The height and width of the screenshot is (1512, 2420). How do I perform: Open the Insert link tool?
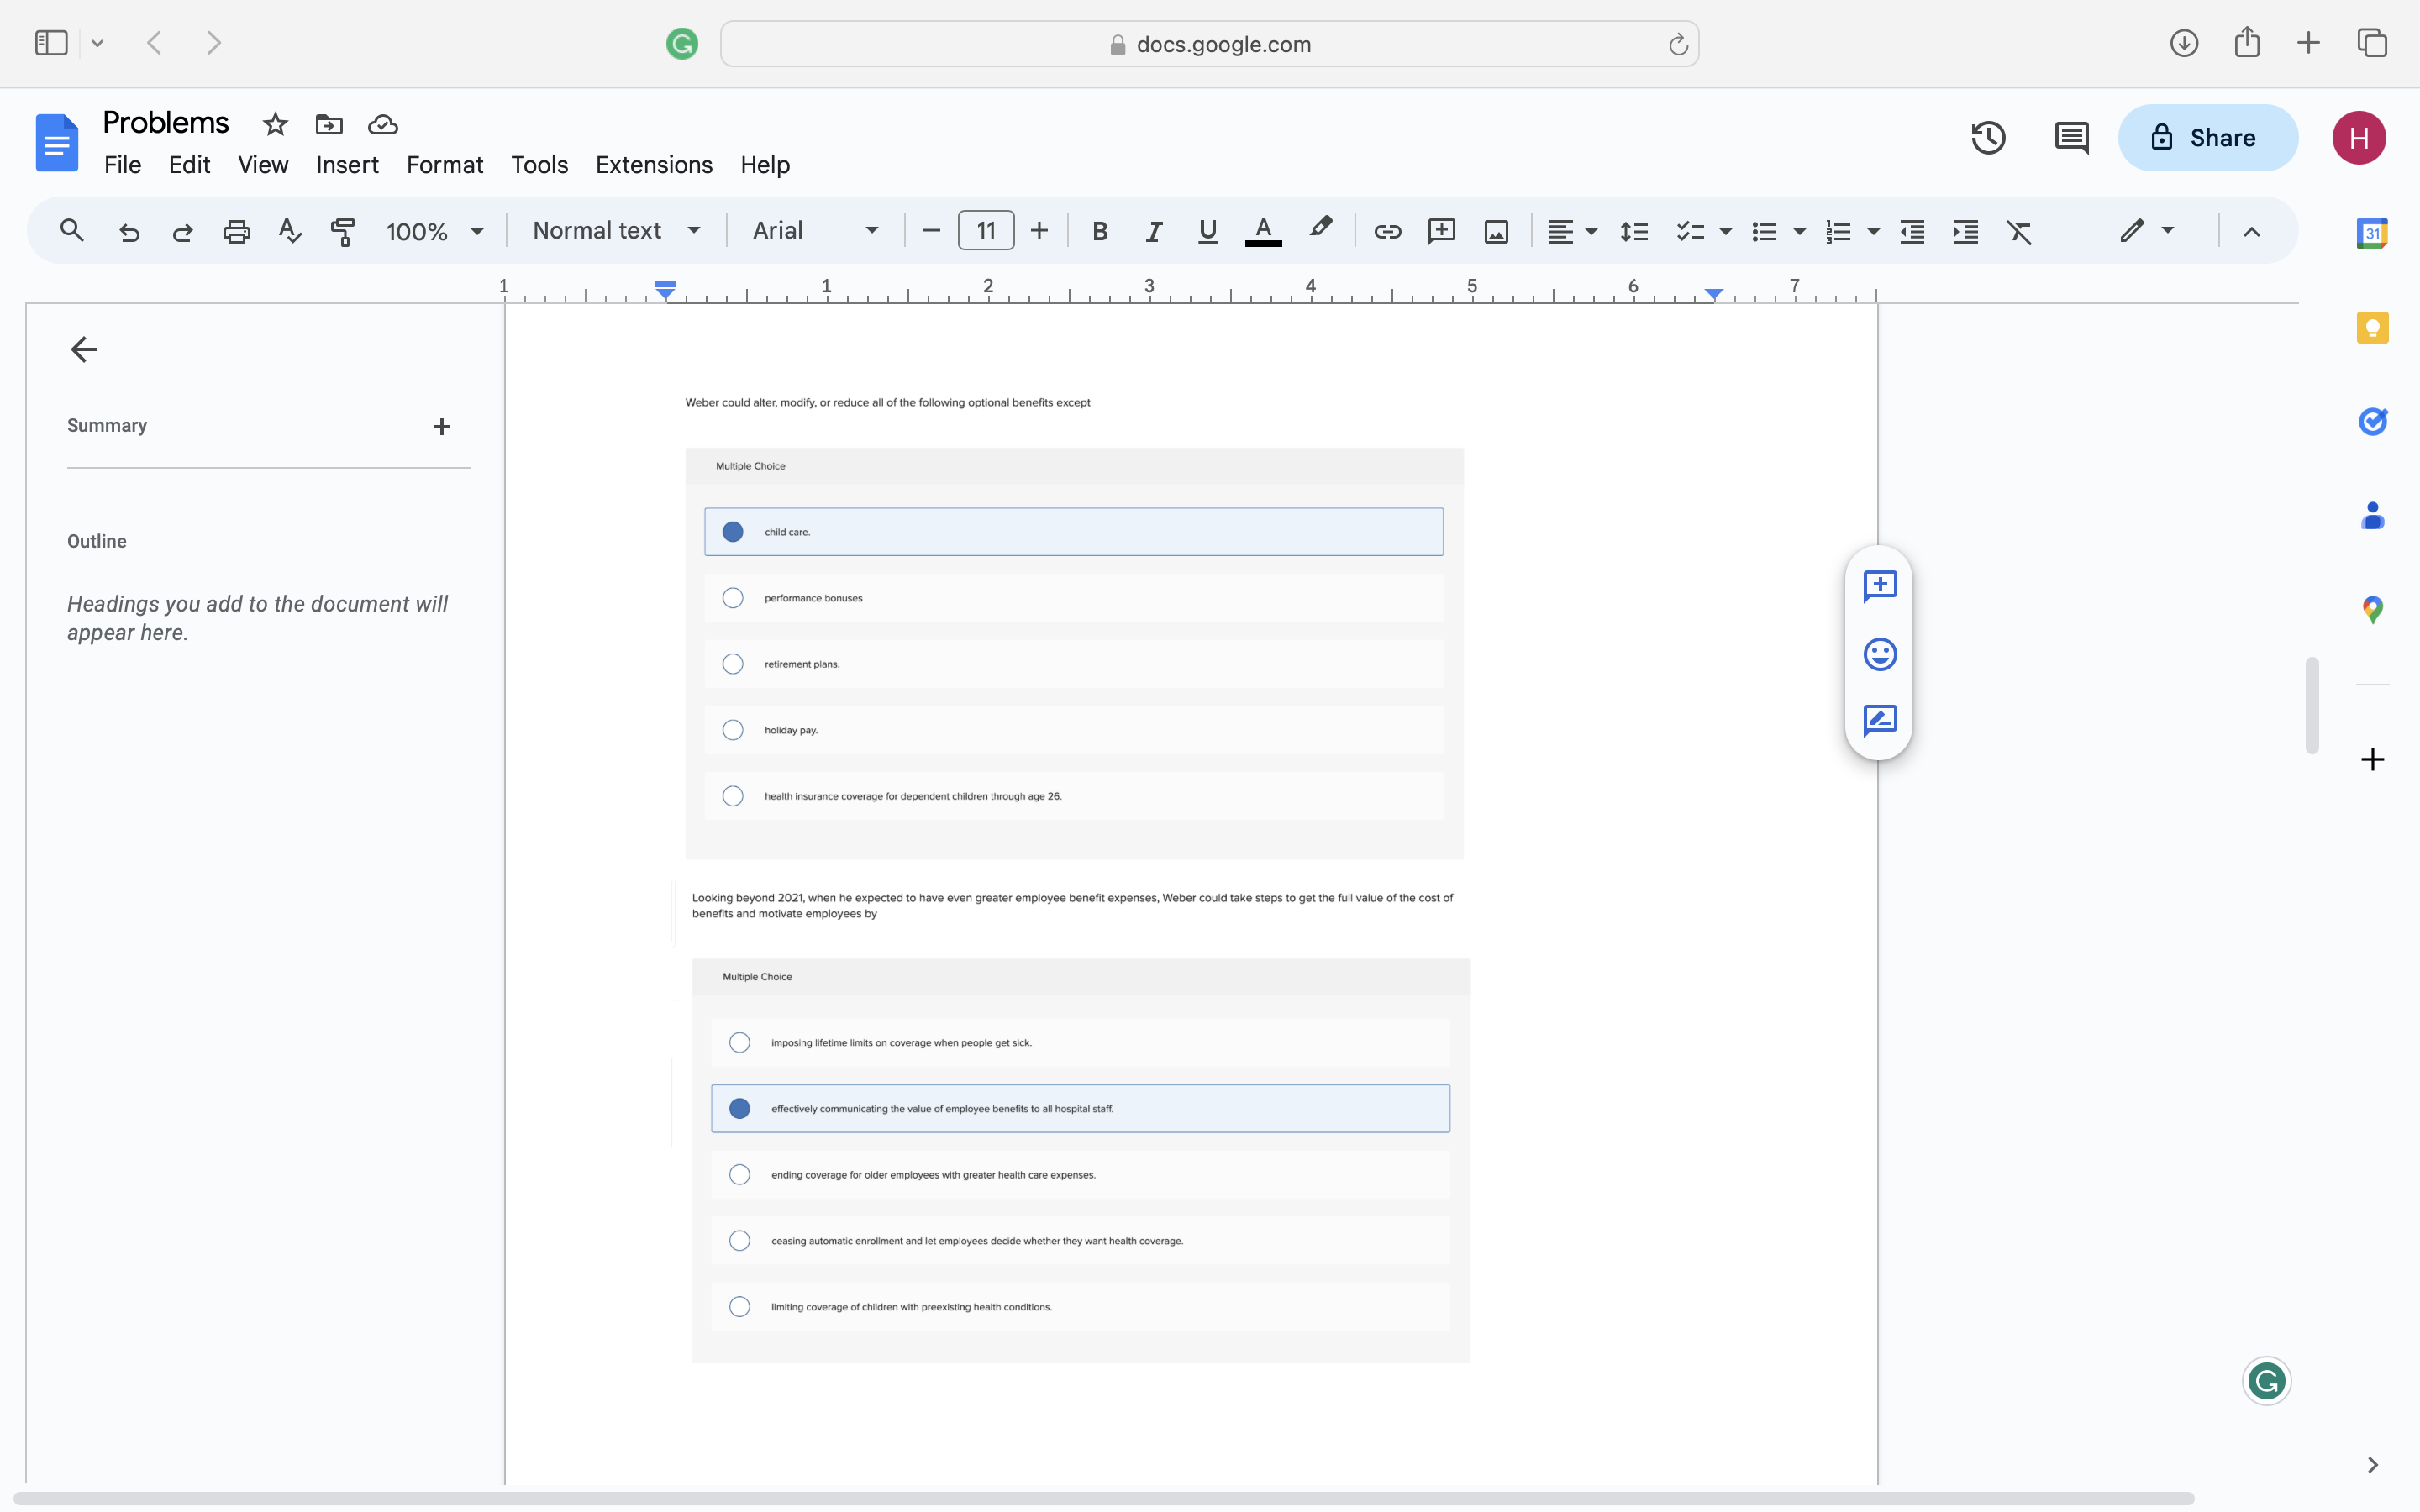tap(1388, 231)
